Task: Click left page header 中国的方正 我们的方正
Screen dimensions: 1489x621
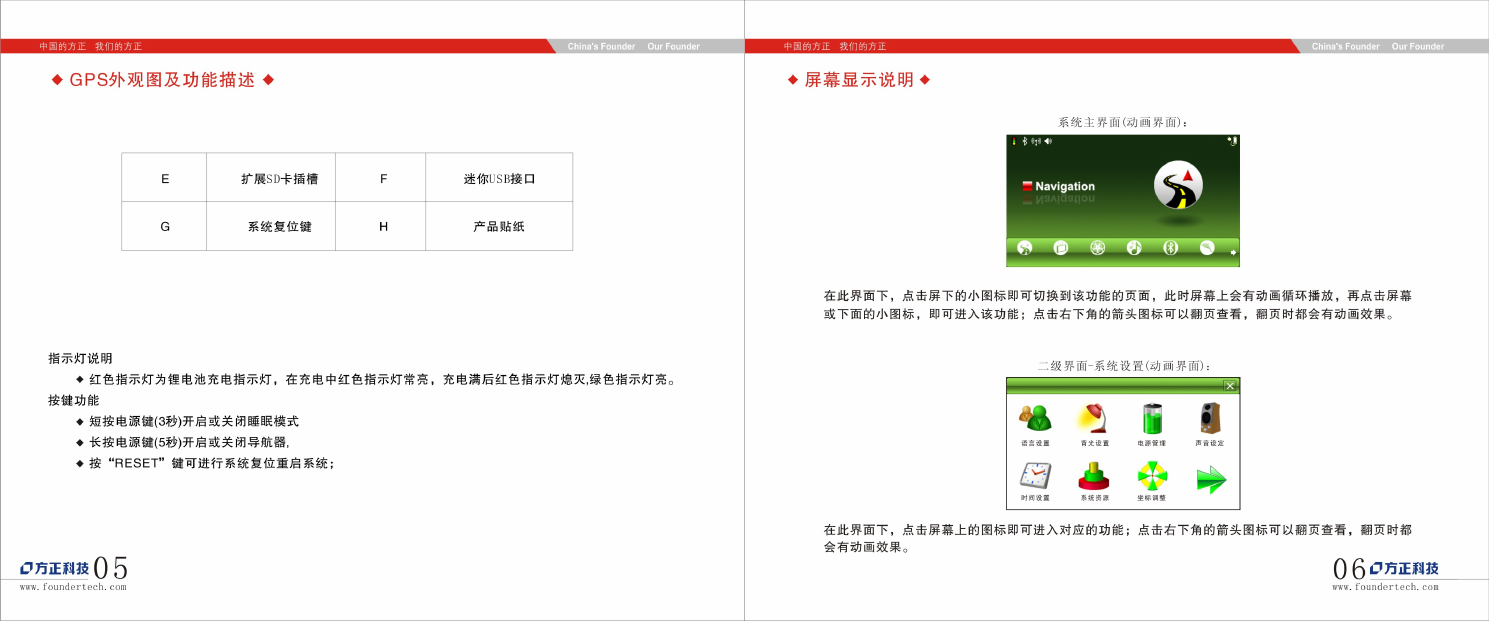Action: (91, 46)
